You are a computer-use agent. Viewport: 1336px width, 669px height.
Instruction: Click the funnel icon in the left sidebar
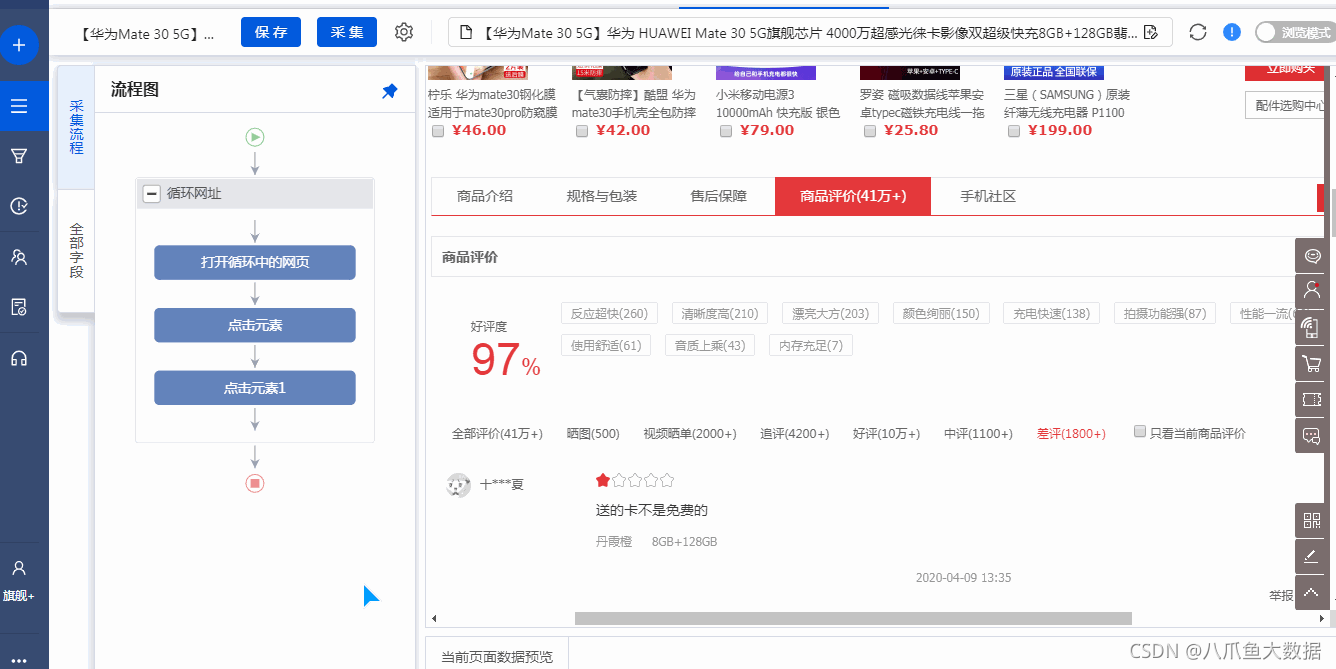coord(19,156)
